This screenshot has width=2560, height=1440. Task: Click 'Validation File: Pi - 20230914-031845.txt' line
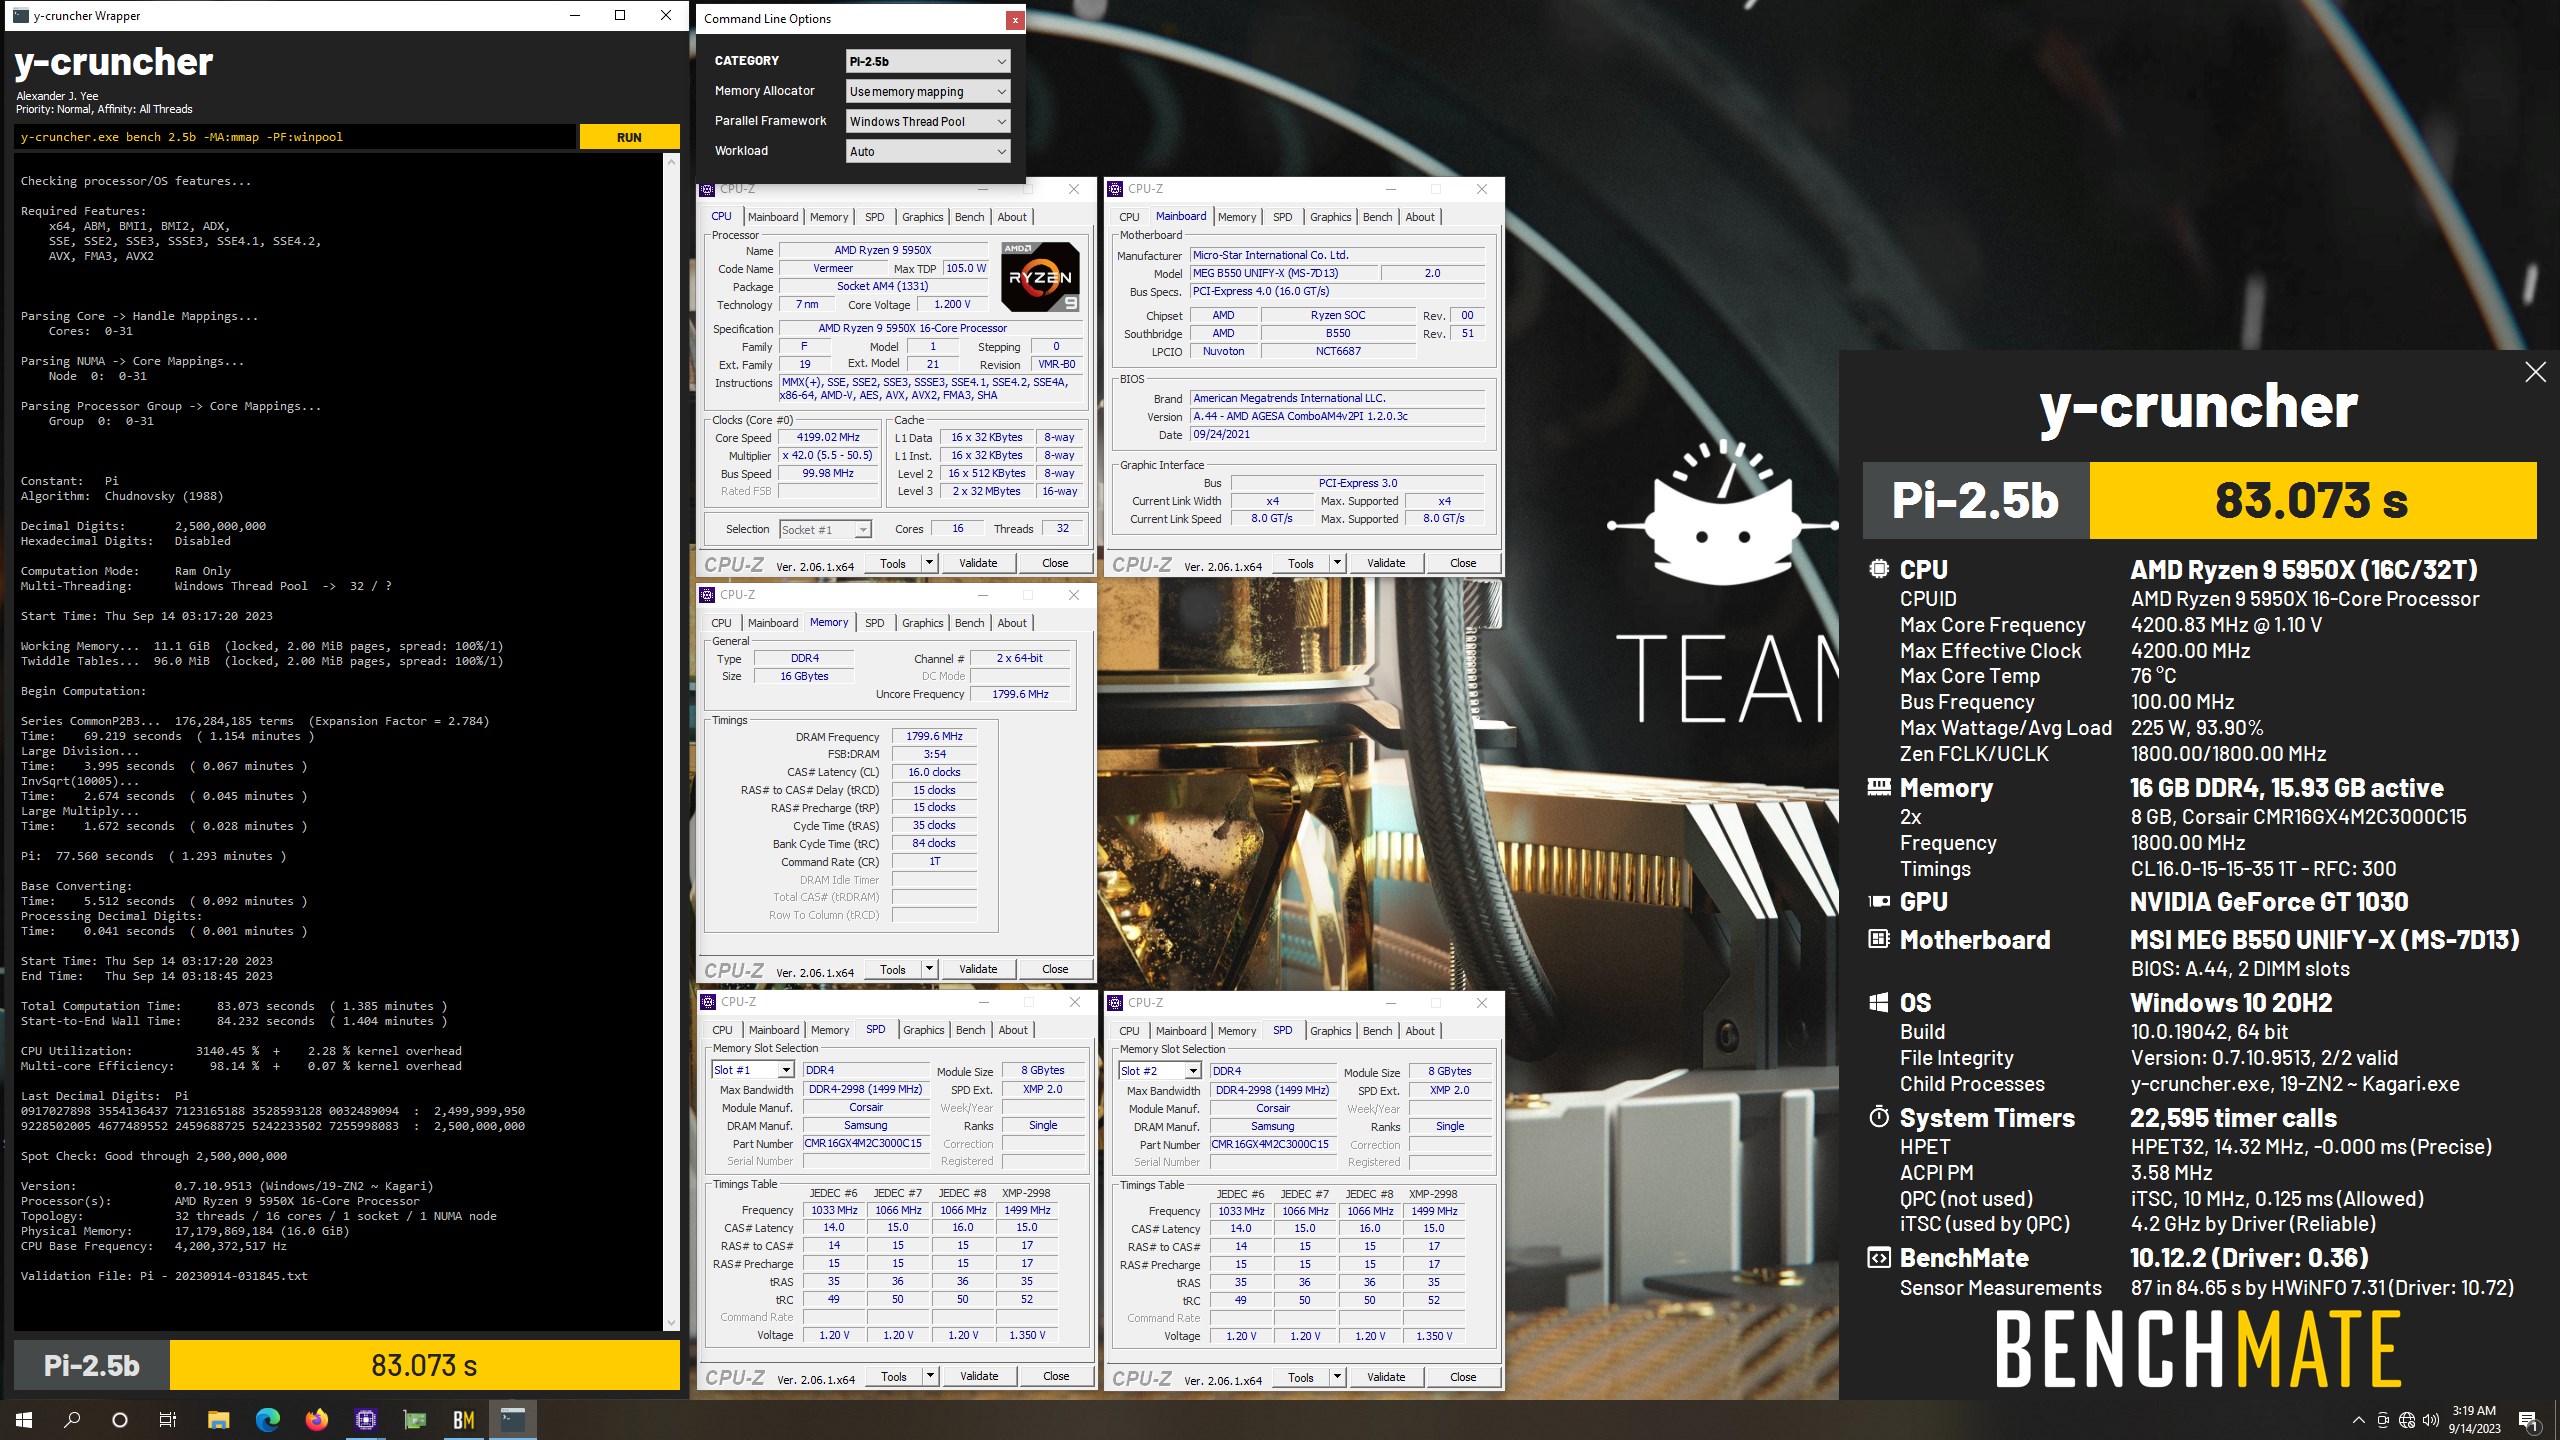(x=164, y=1276)
